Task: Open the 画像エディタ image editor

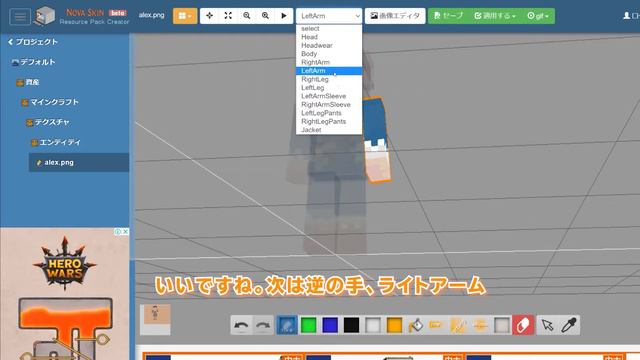Action: [x=395, y=16]
